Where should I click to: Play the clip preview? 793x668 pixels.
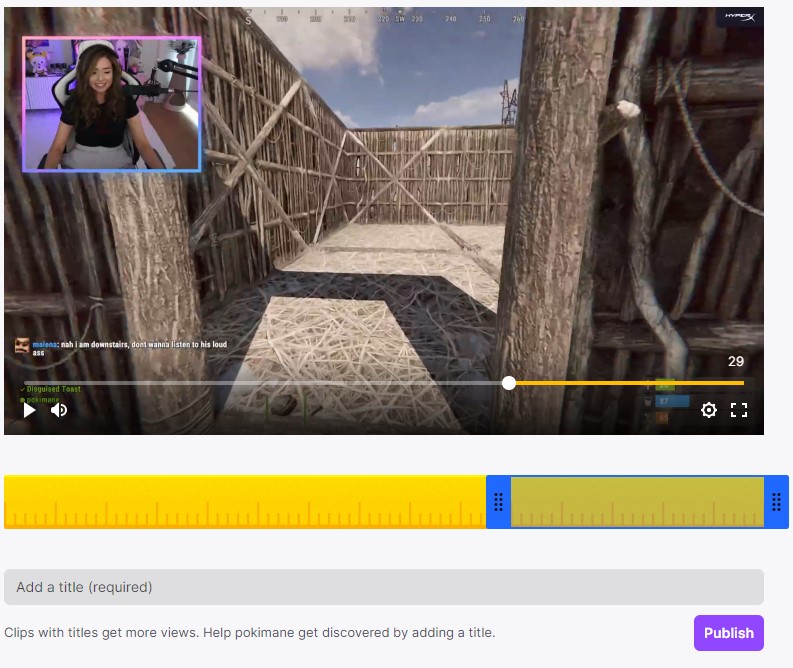coord(29,410)
